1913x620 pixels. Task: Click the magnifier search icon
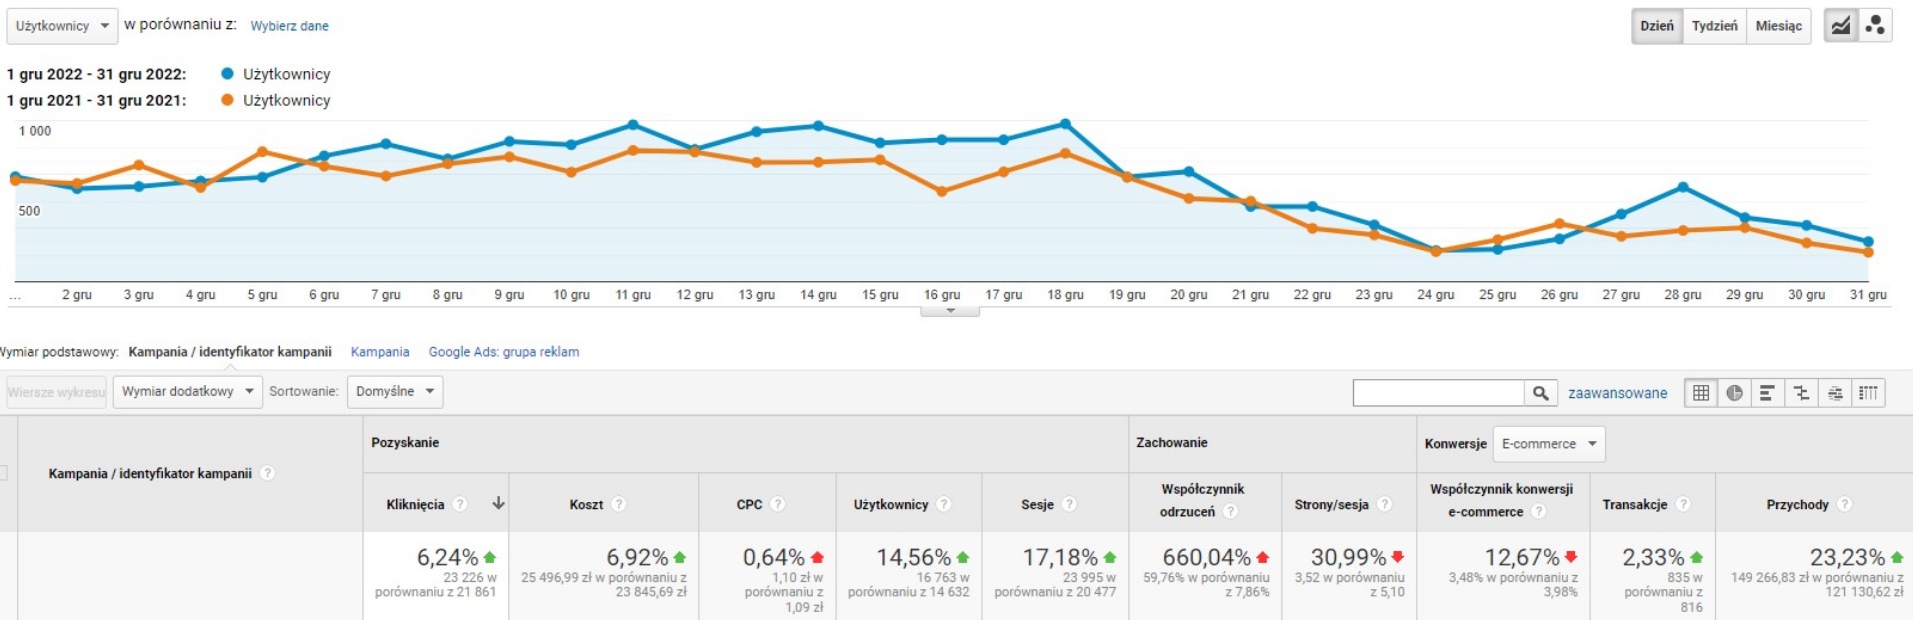click(1541, 393)
